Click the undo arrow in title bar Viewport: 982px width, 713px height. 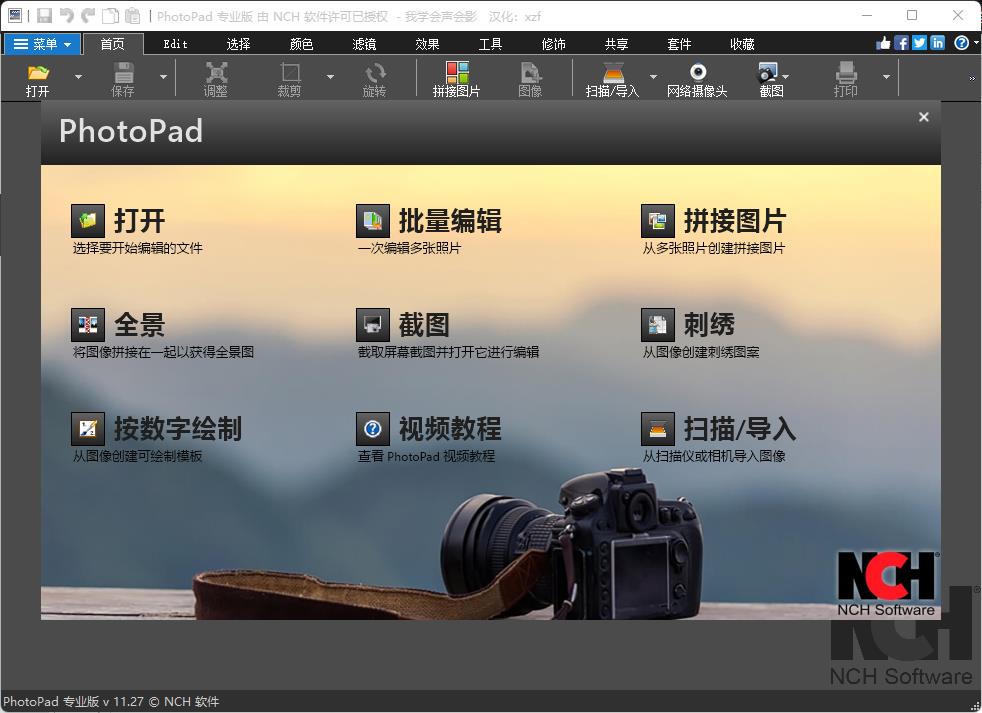[66, 16]
